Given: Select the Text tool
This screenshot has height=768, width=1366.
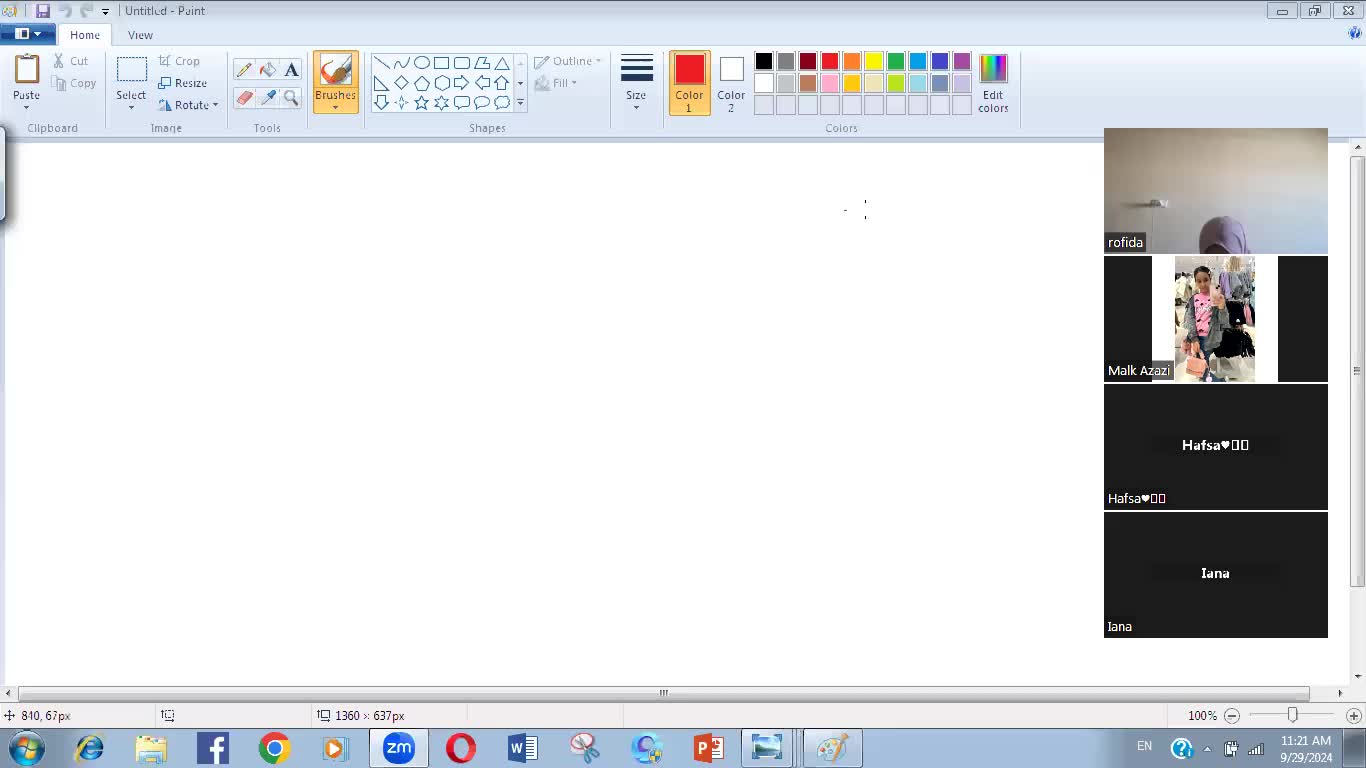Looking at the screenshot, I should (291, 70).
